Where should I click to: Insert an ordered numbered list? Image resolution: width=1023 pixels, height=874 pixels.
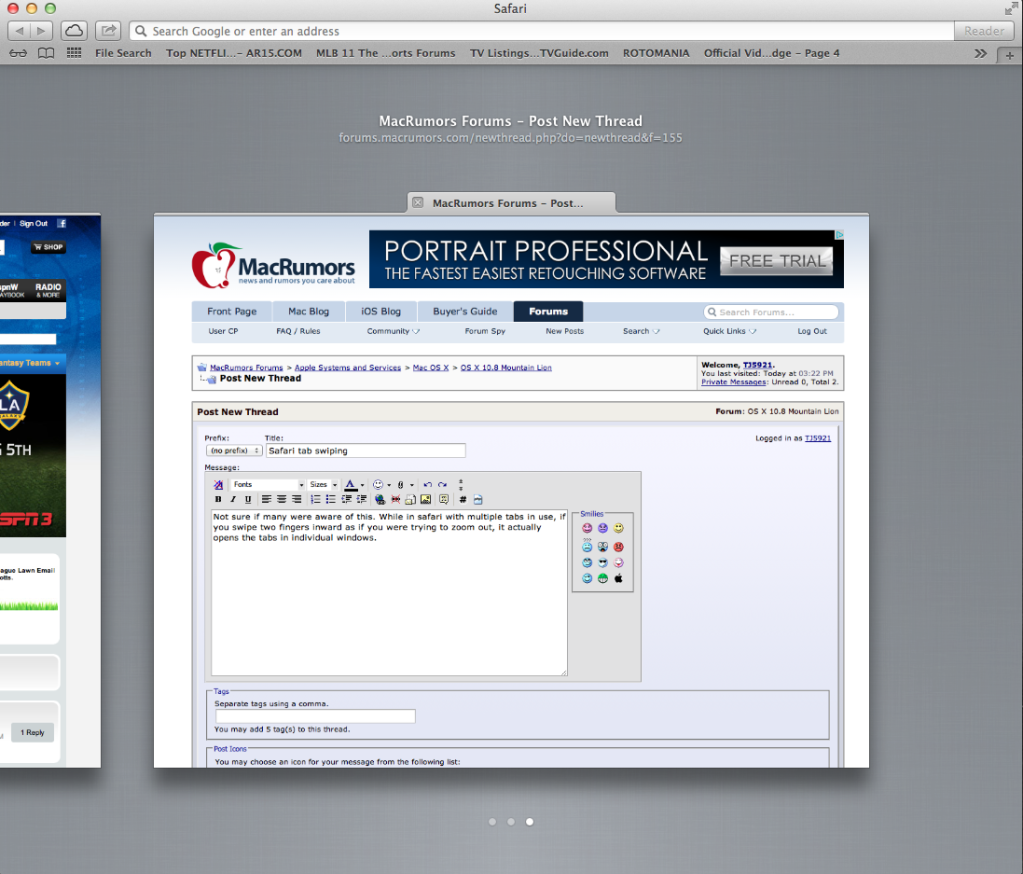tap(315, 500)
